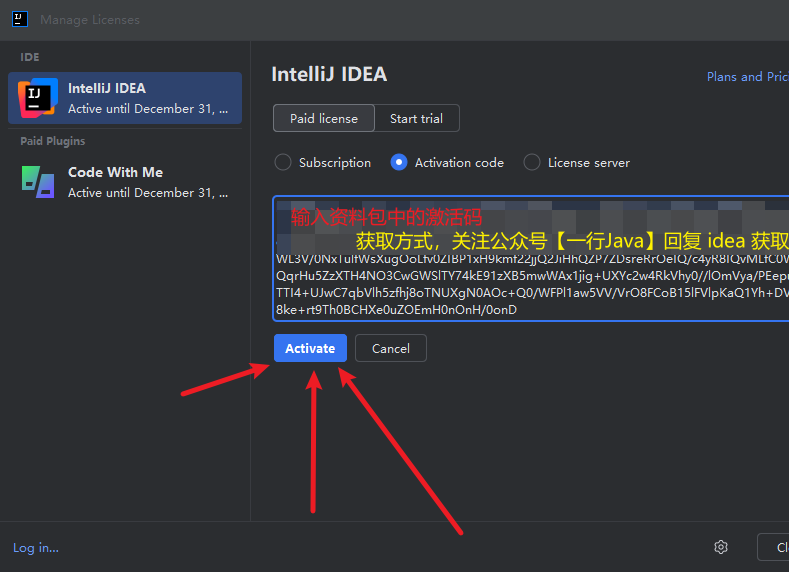The image size is (789, 572).
Task: Click the 'IDE' section label
Action: pyautogui.click(x=30, y=57)
